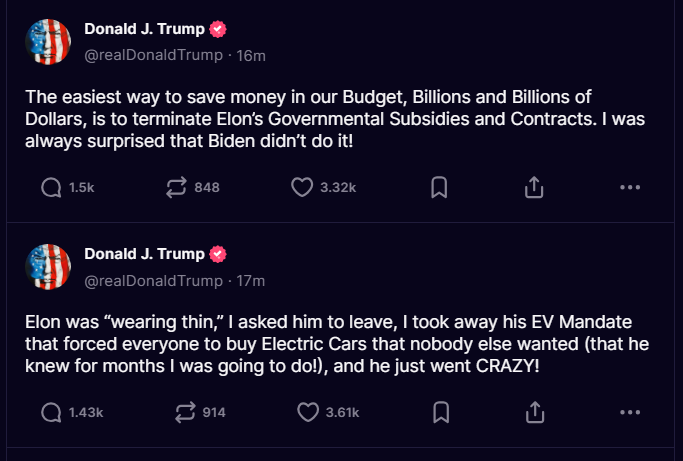
Task: Reply to the post with 1.5k comments
Action: click(52, 187)
